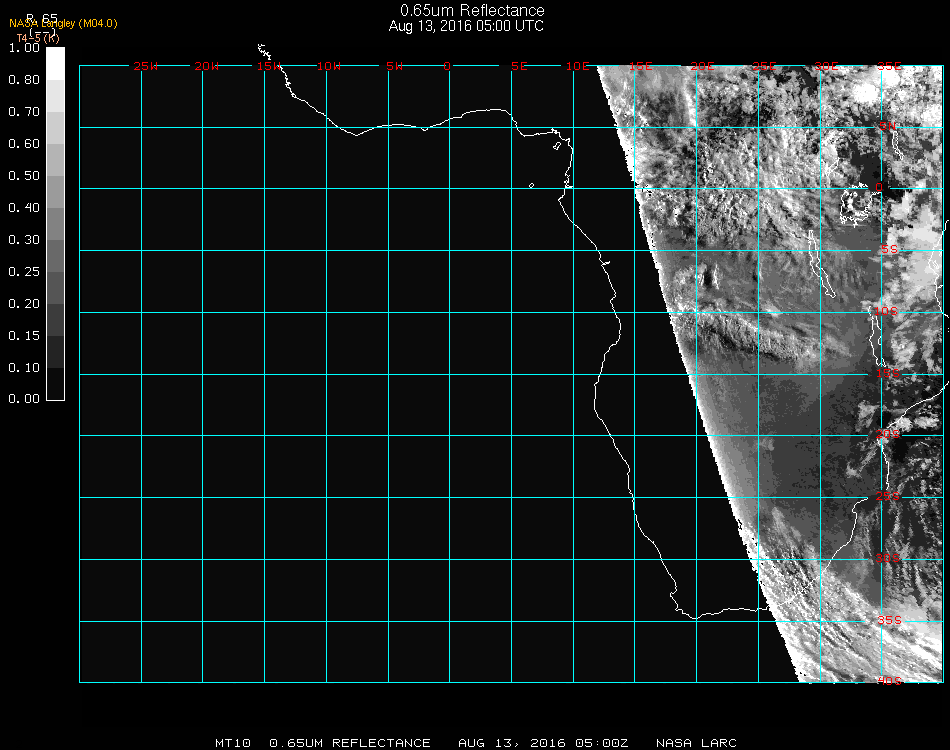Click the "NASA Langley (M04.0)" label
Screen dimensions: 950x750
pos(63,24)
